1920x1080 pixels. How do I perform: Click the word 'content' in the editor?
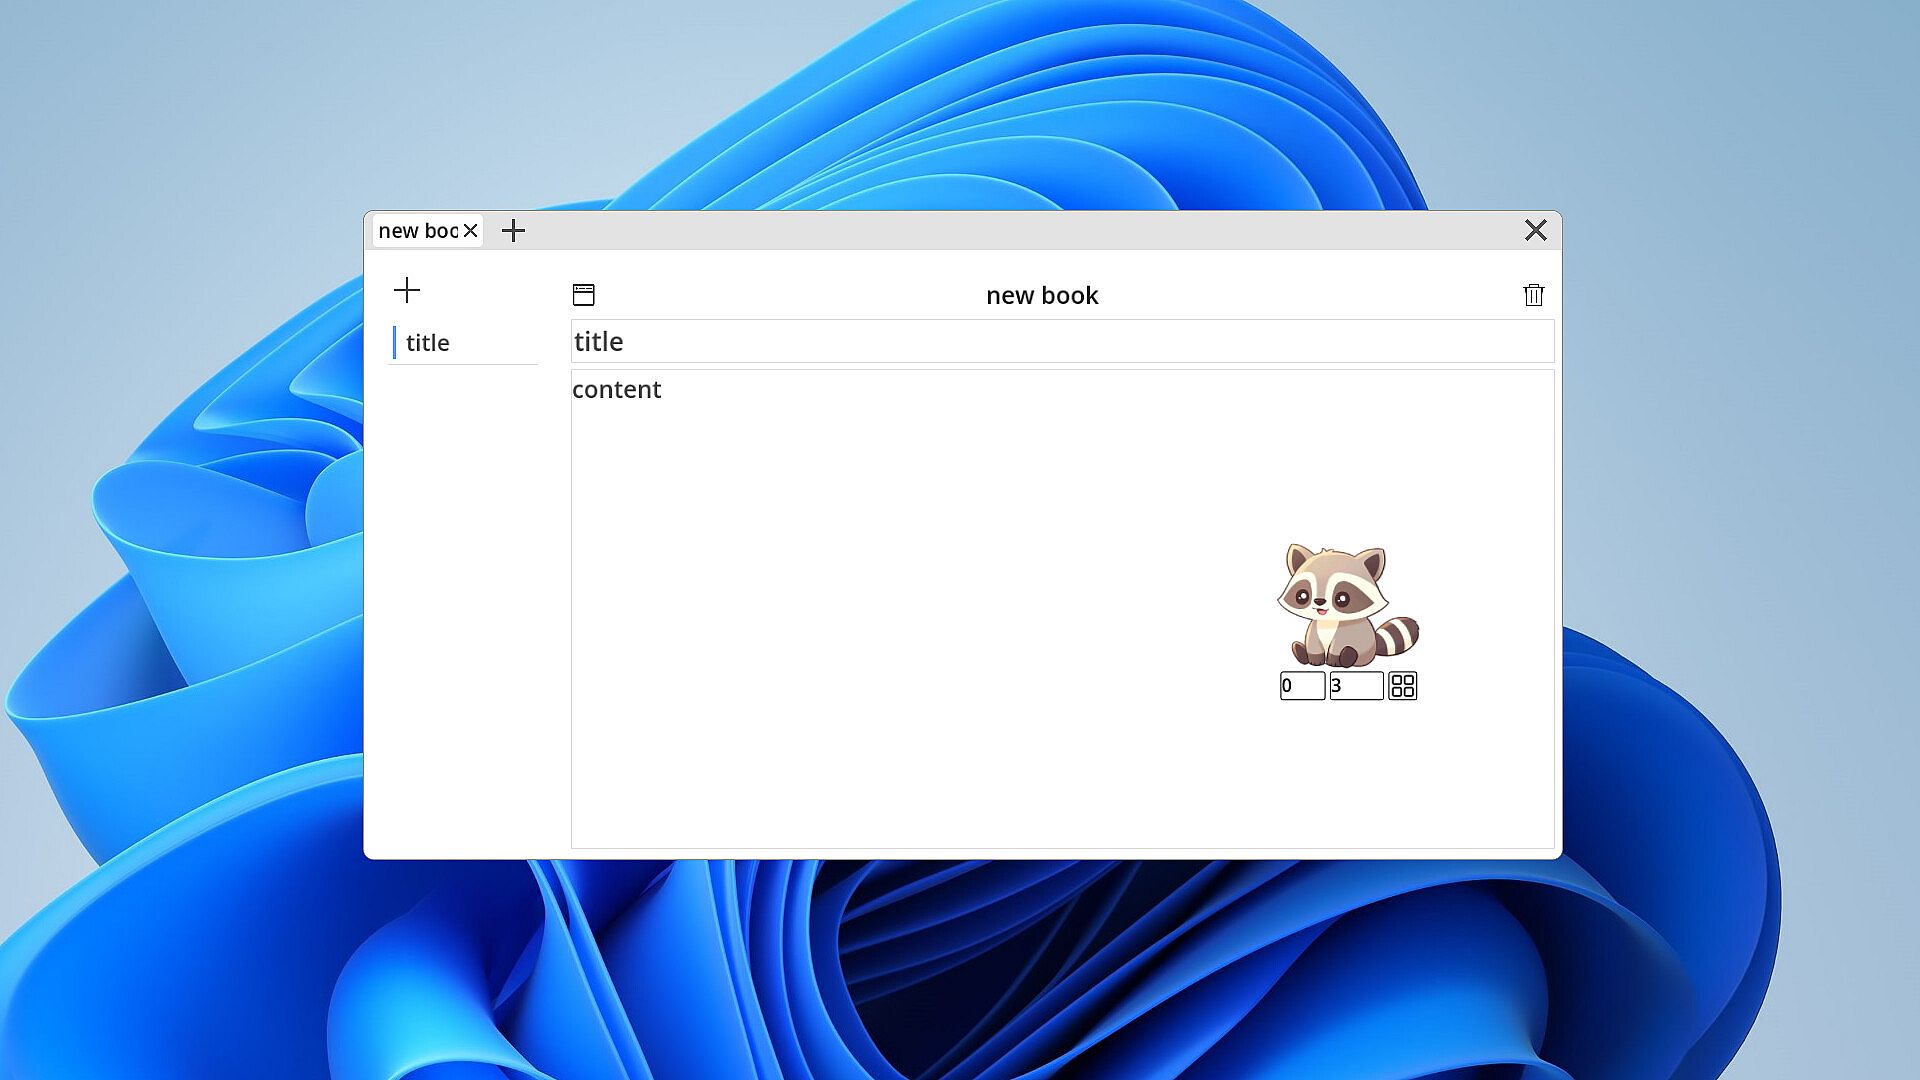click(x=616, y=390)
